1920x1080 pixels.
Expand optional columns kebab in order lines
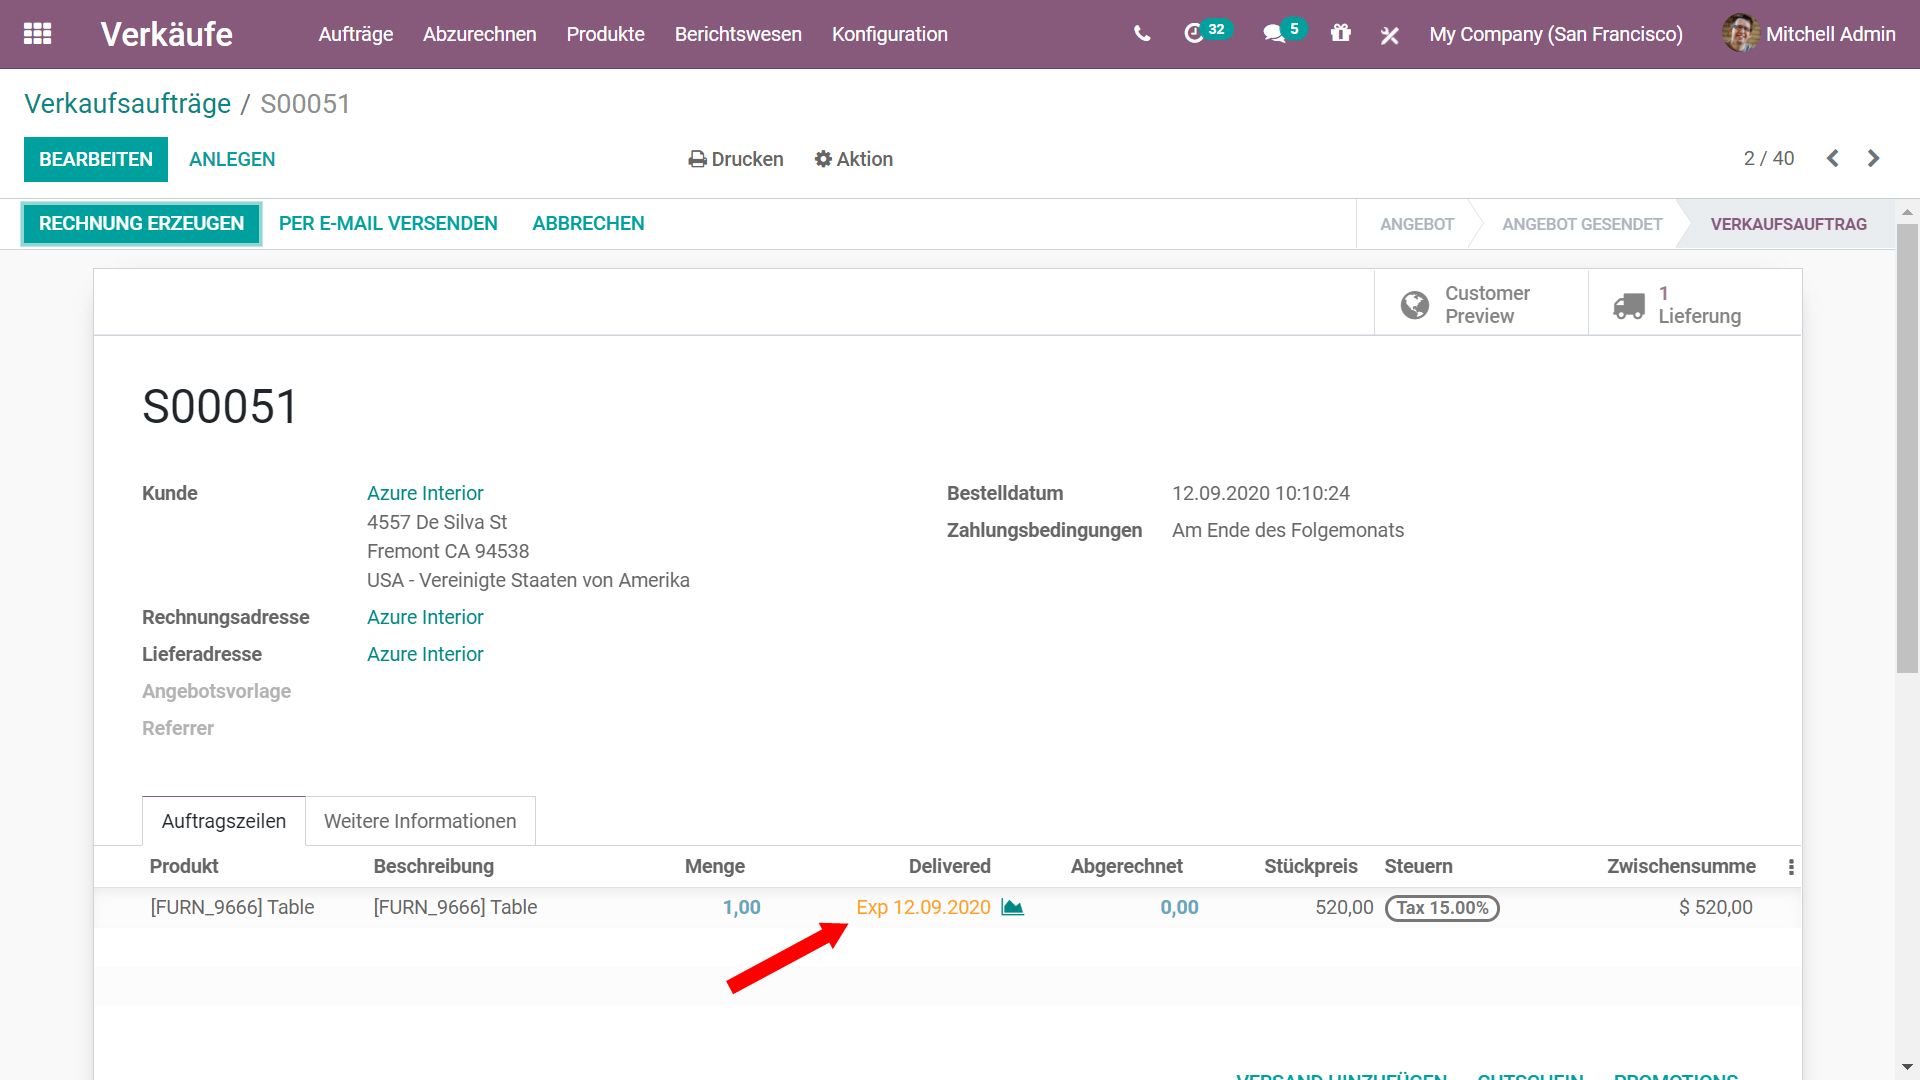click(x=1790, y=867)
